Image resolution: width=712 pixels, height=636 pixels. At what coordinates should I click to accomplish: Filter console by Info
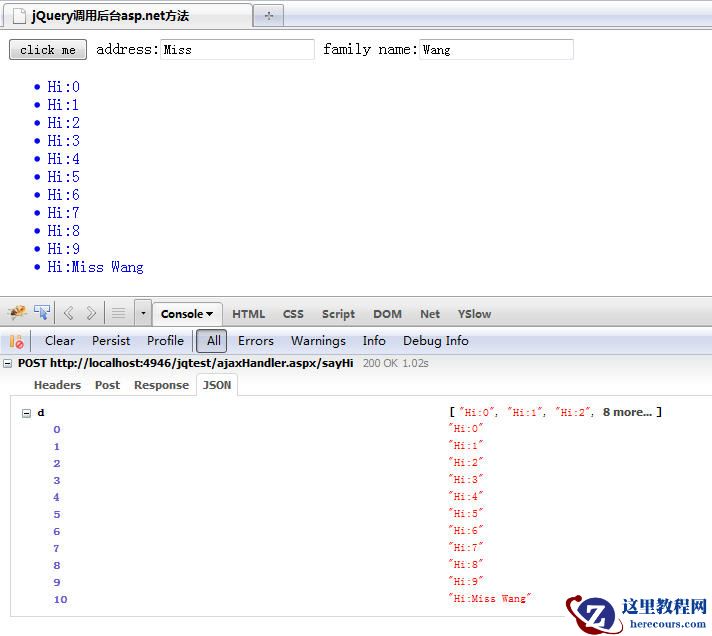(374, 340)
